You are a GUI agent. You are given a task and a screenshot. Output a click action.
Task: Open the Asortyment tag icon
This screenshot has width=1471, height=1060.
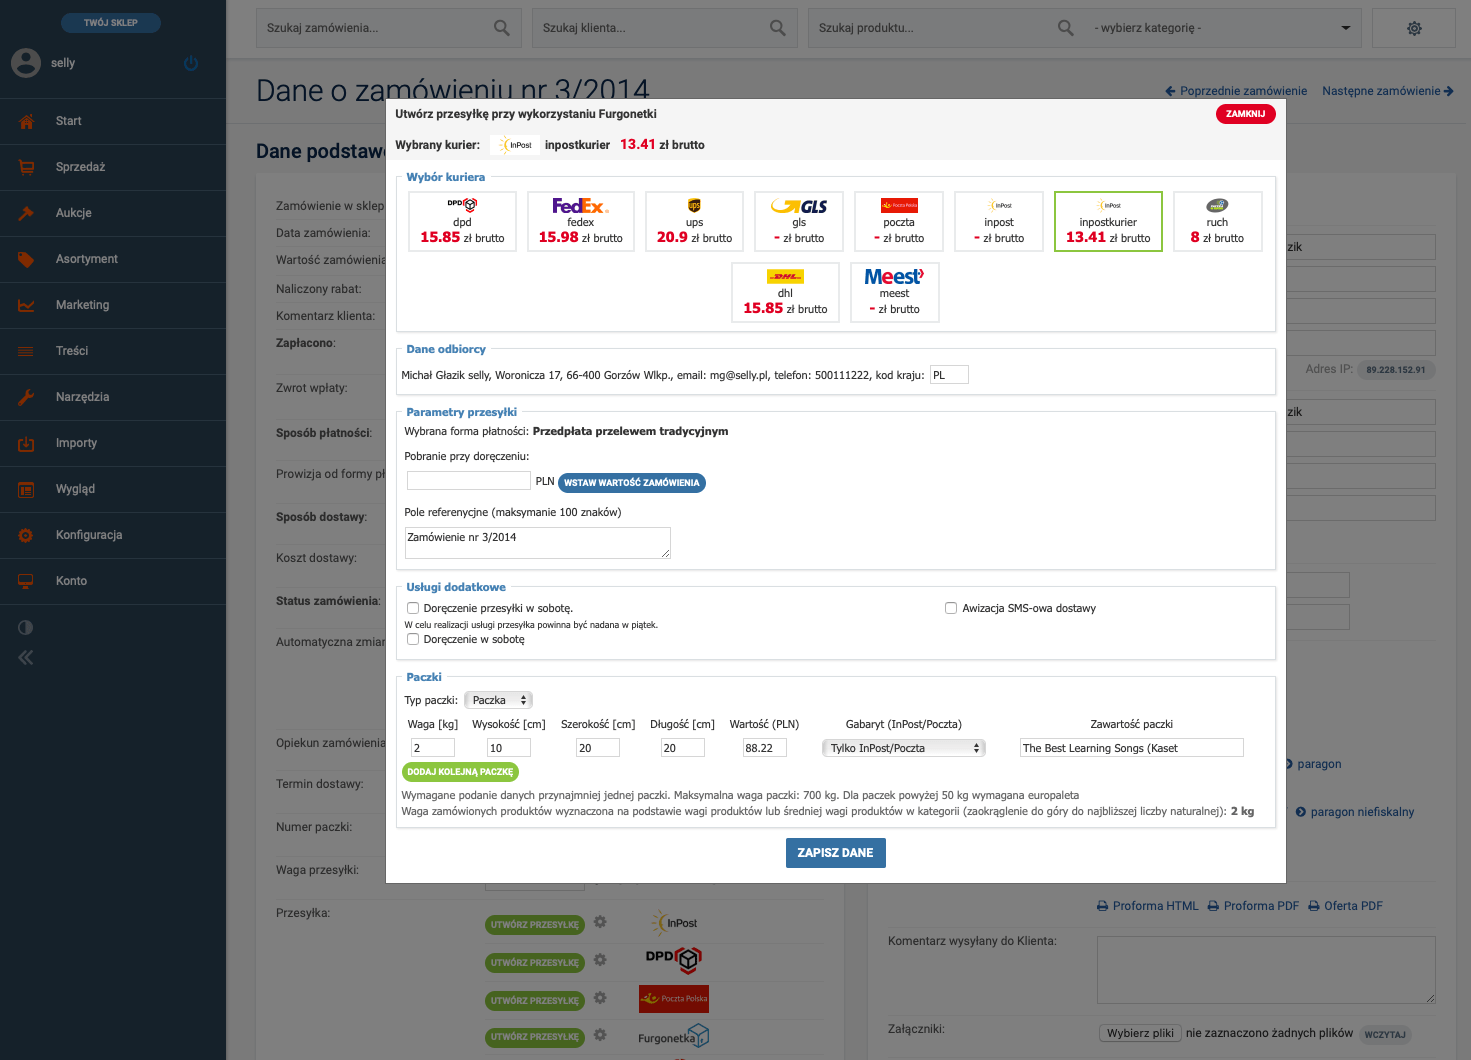coord(26,259)
